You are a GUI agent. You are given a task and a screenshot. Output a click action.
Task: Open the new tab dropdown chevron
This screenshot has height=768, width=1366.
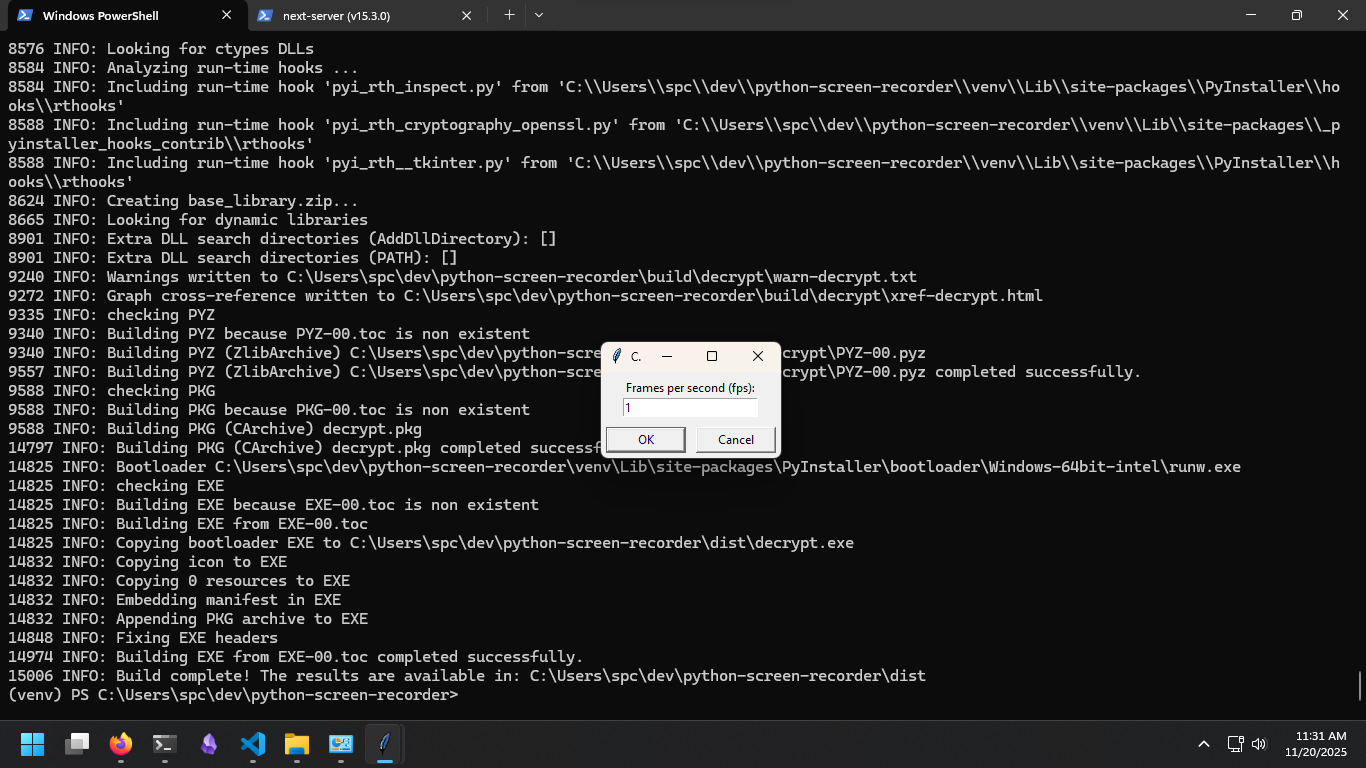(x=539, y=15)
